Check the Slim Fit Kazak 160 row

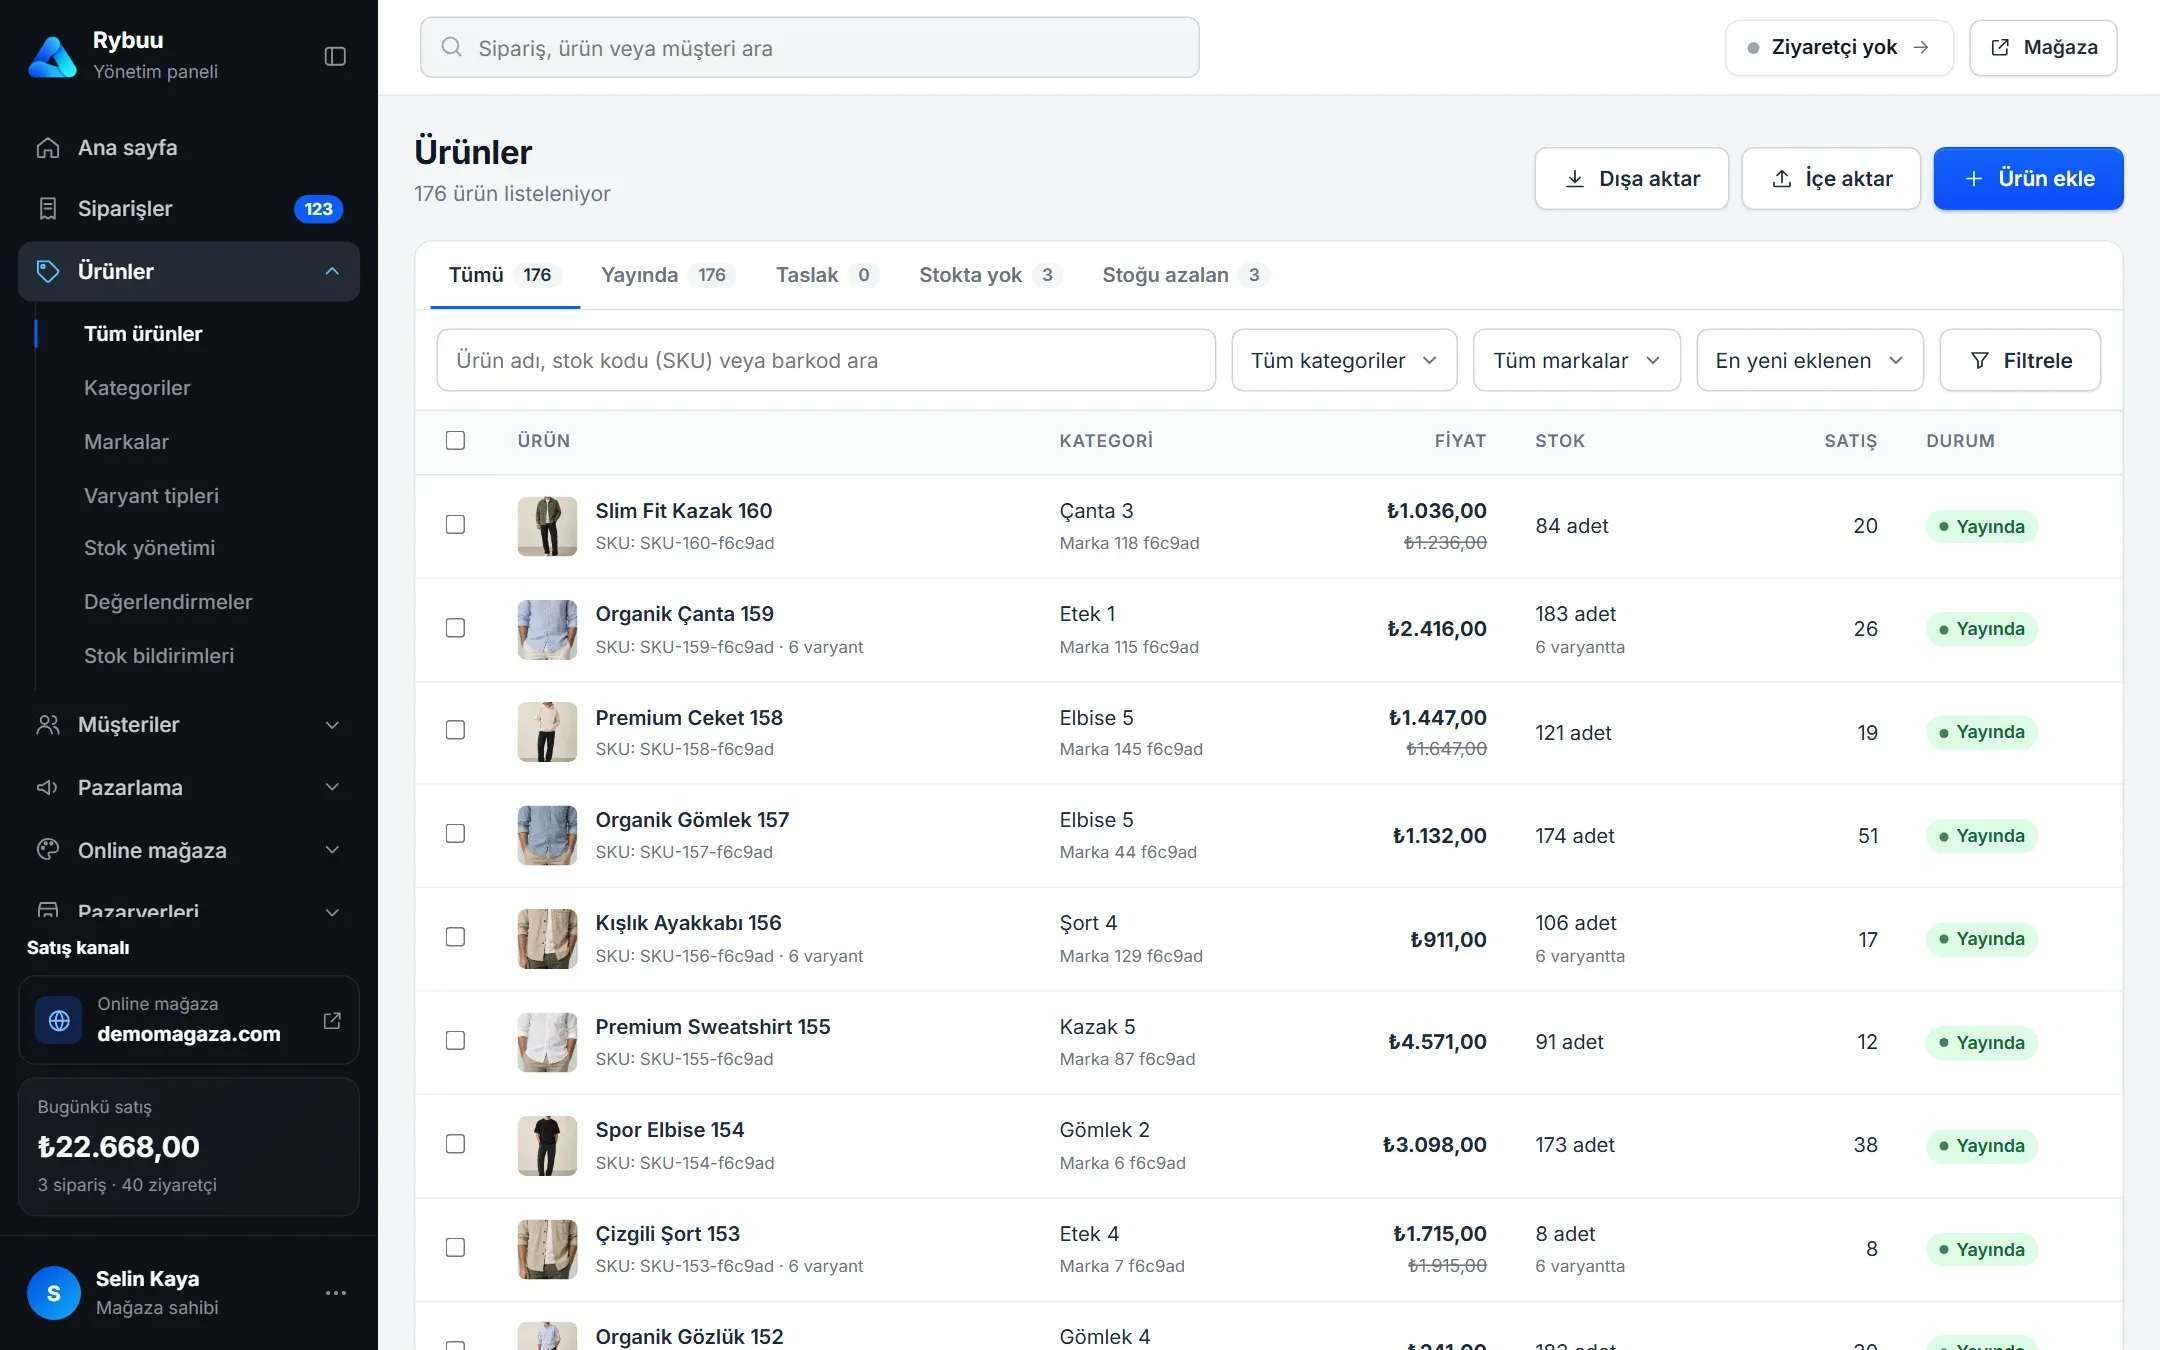(x=455, y=525)
